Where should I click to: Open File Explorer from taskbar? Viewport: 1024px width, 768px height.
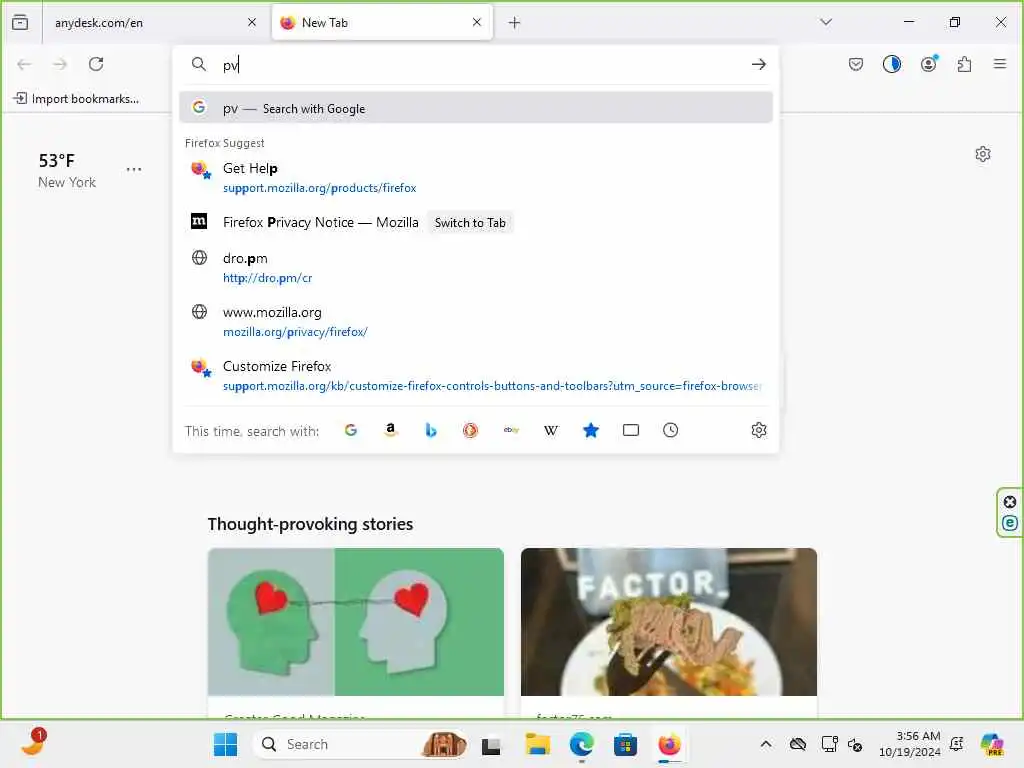[x=537, y=744]
